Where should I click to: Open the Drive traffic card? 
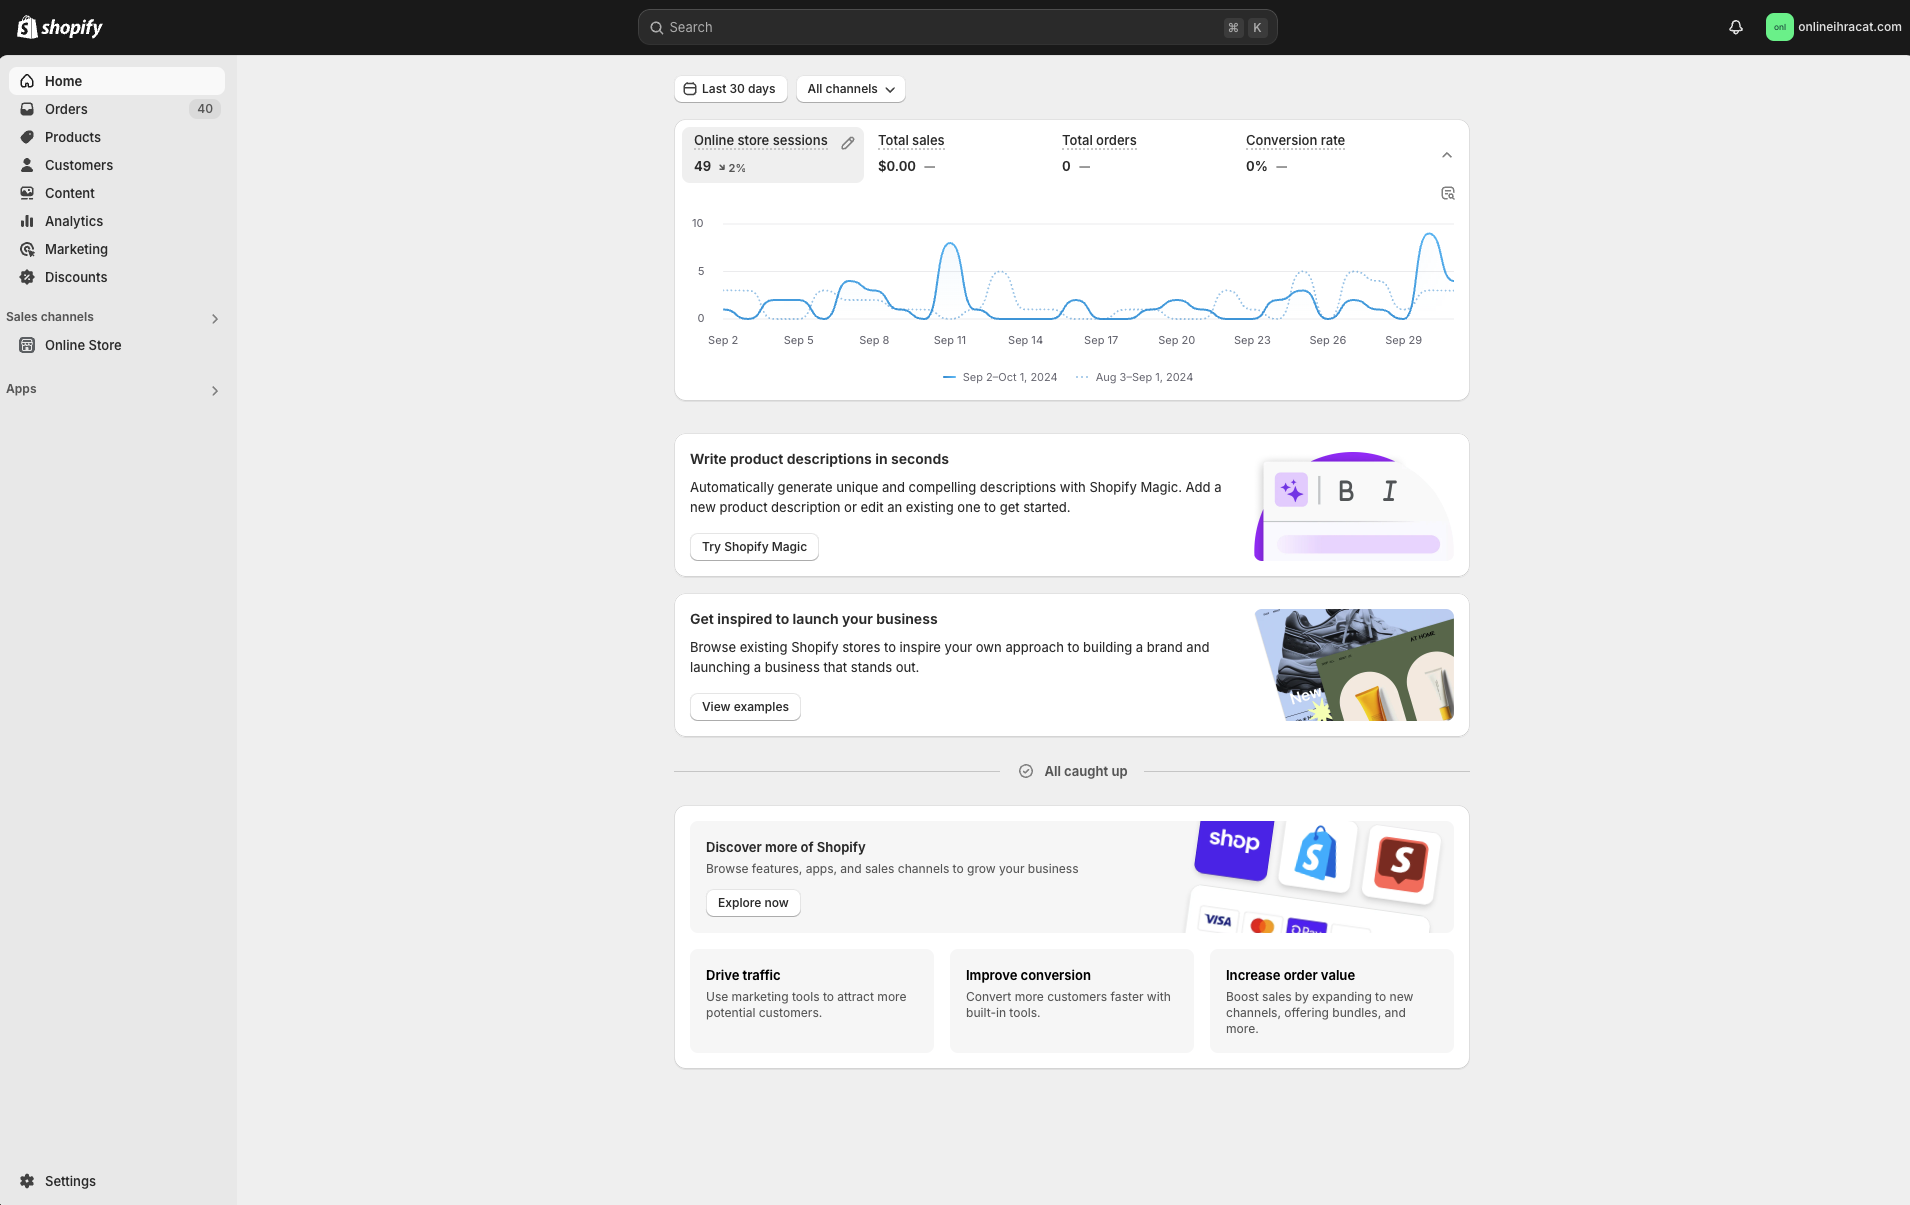click(812, 1001)
